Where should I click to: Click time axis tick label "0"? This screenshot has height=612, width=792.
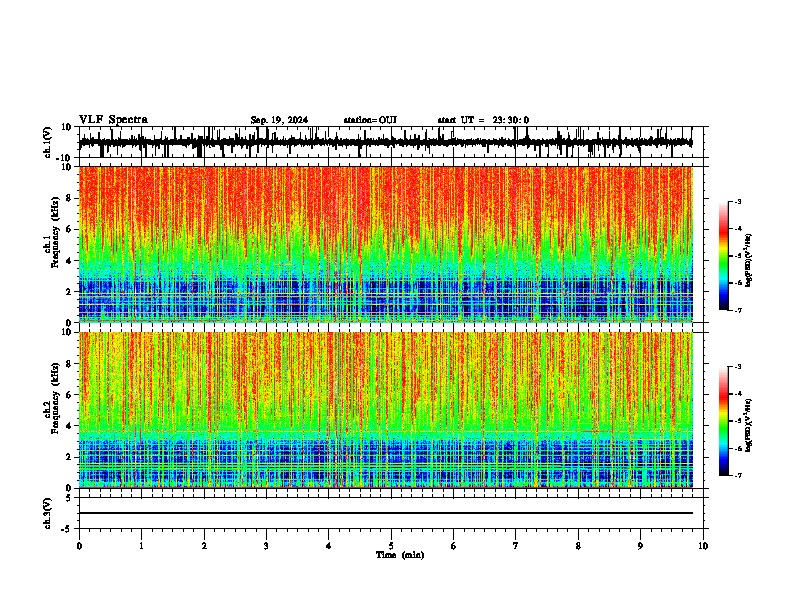click(x=79, y=546)
